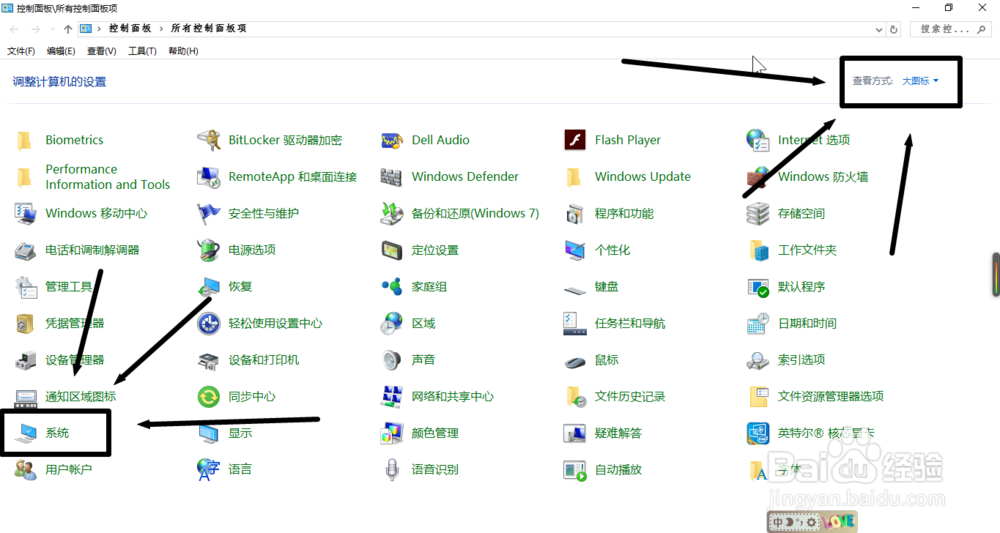Open the 任务栏和导航 link
Viewport: 1000px width, 533px height.
point(629,323)
